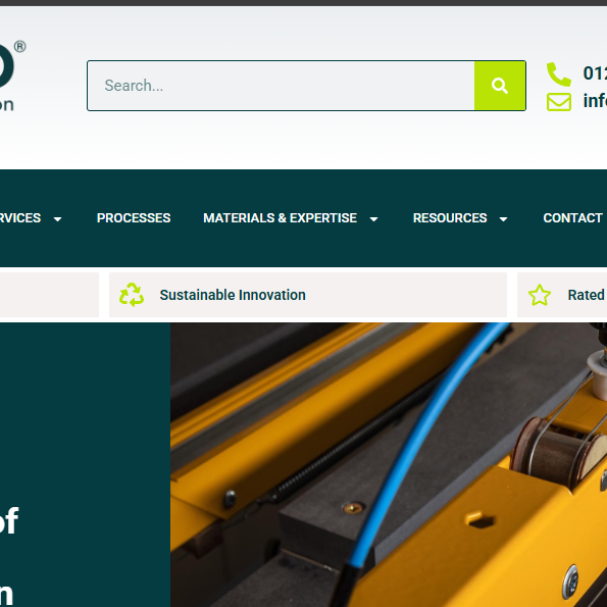Screen dimensions: 607x607
Task: Click the Rated banner text
Action: (x=586, y=295)
